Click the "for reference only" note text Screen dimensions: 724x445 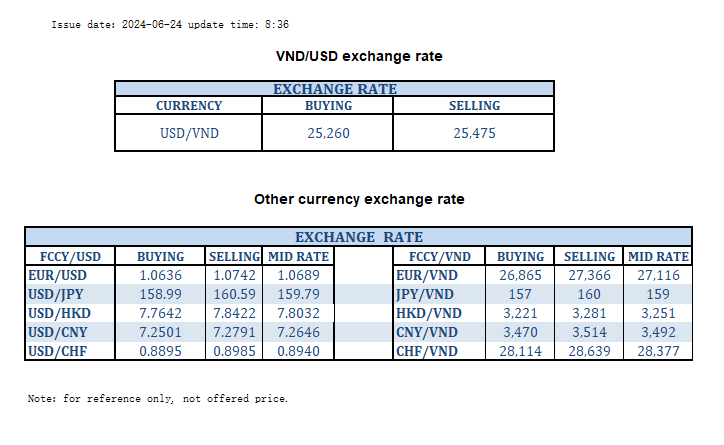click(x=158, y=399)
